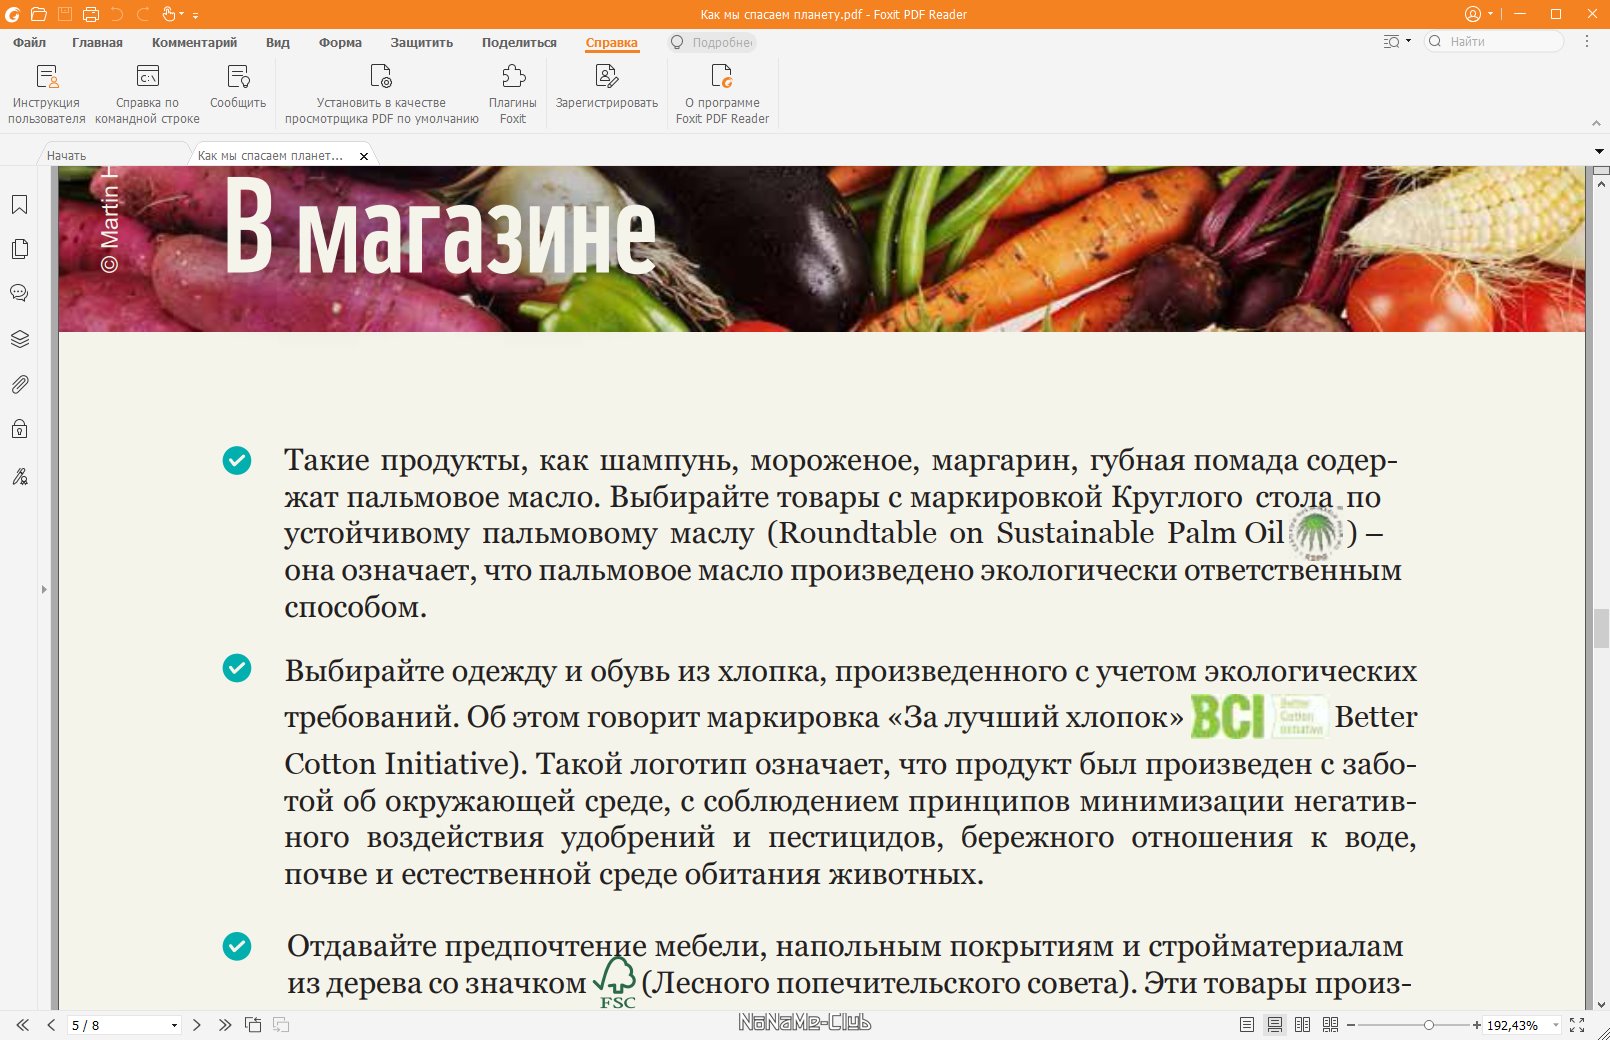Open the Комментарий ribbon tab
Screen dimensions: 1610x1040
pyautogui.click(x=194, y=42)
